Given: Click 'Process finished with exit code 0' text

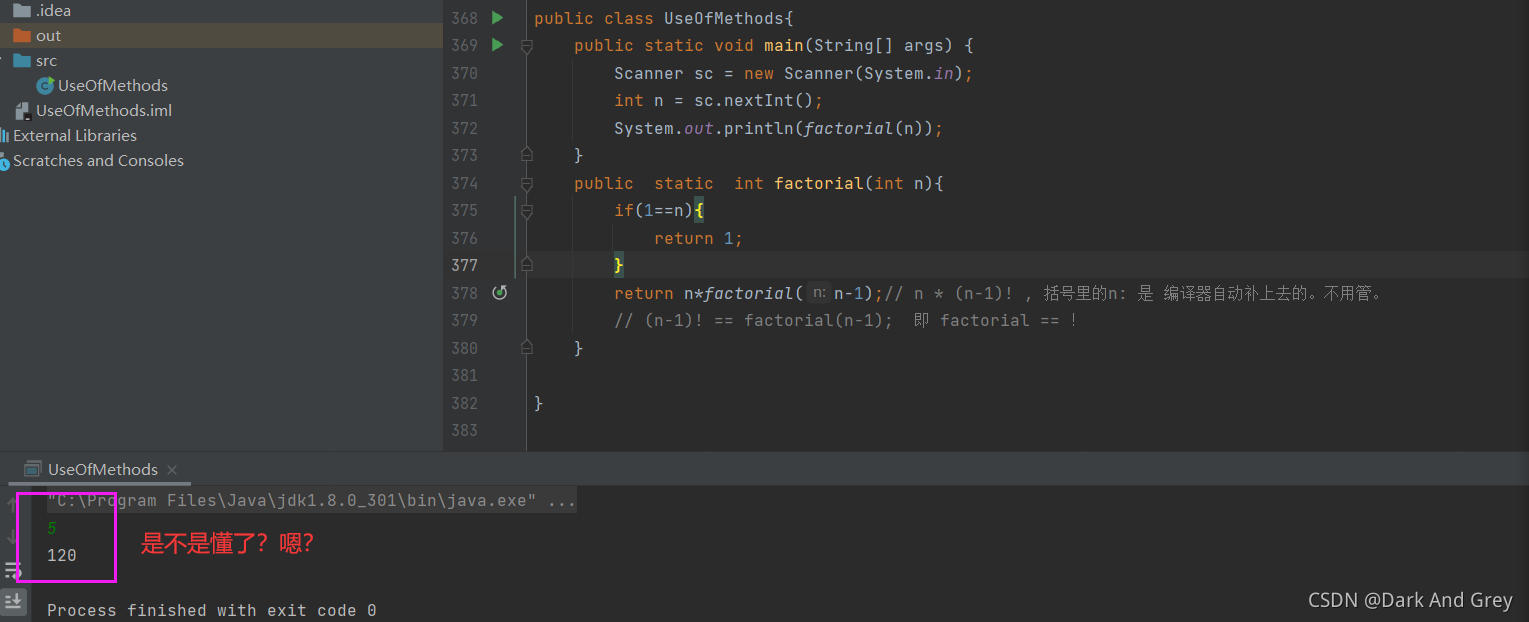Looking at the screenshot, I should click(212, 610).
